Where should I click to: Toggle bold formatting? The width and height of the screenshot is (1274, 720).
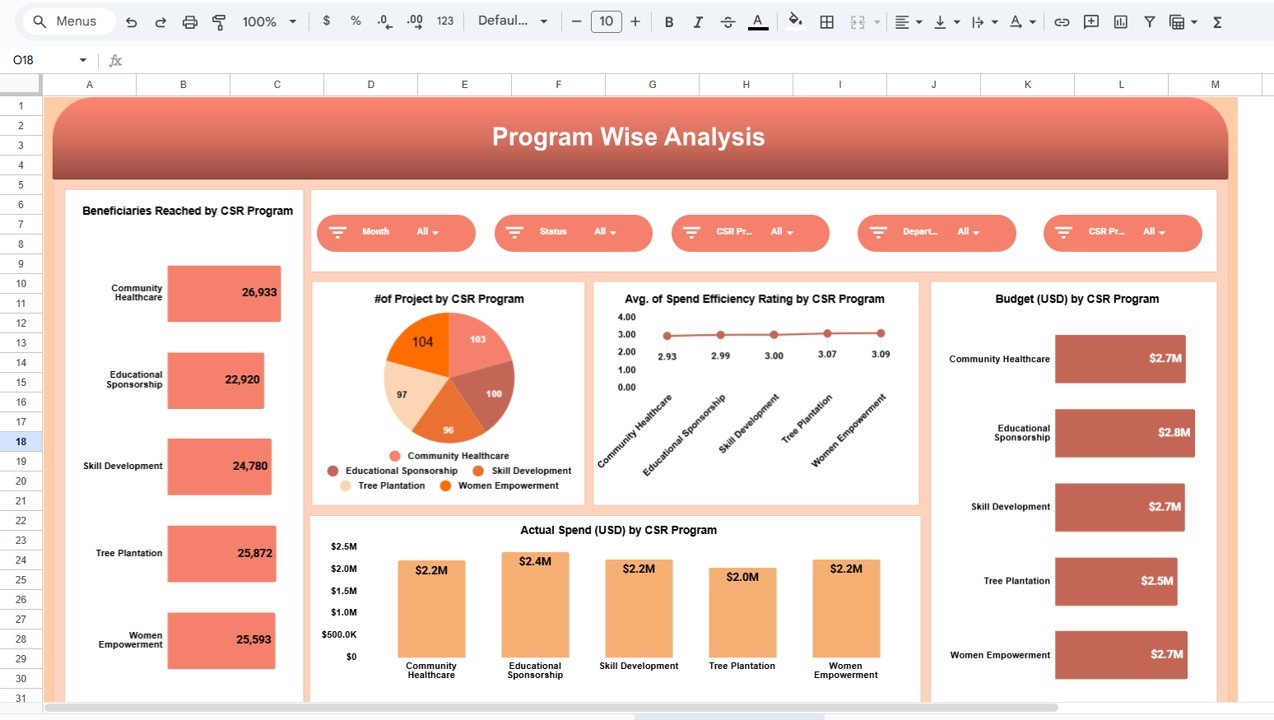[x=669, y=21]
